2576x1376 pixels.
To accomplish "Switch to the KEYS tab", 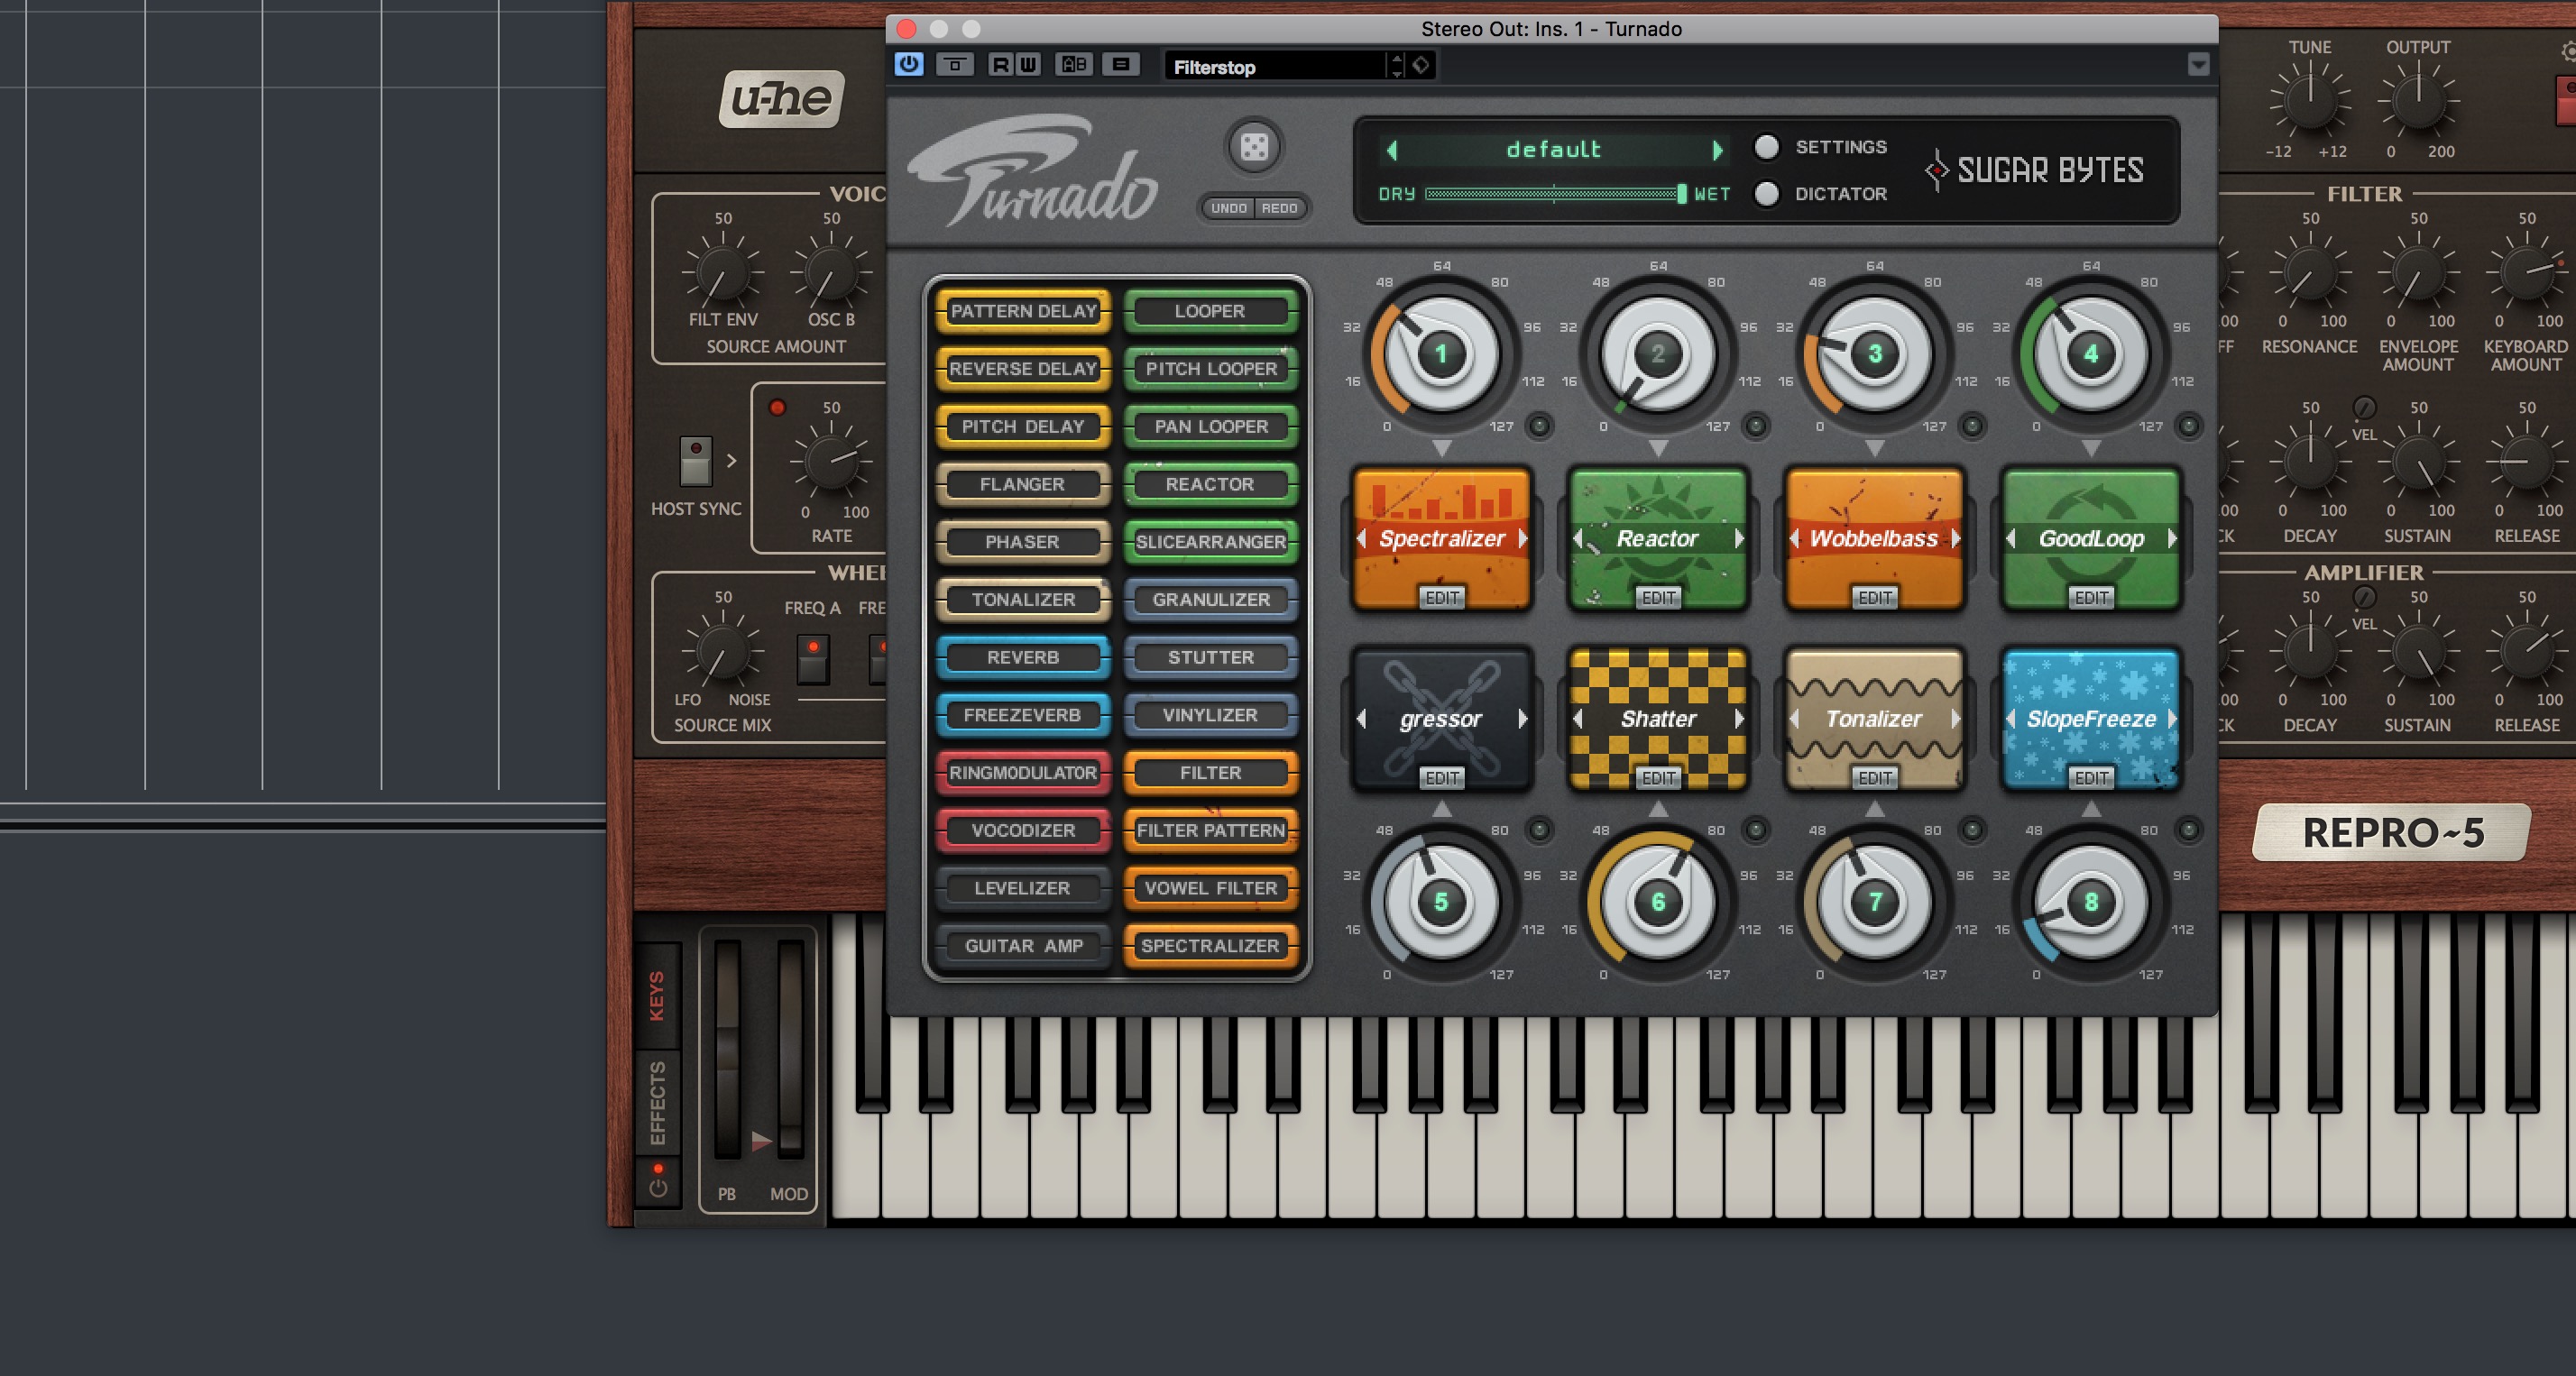I will (657, 995).
